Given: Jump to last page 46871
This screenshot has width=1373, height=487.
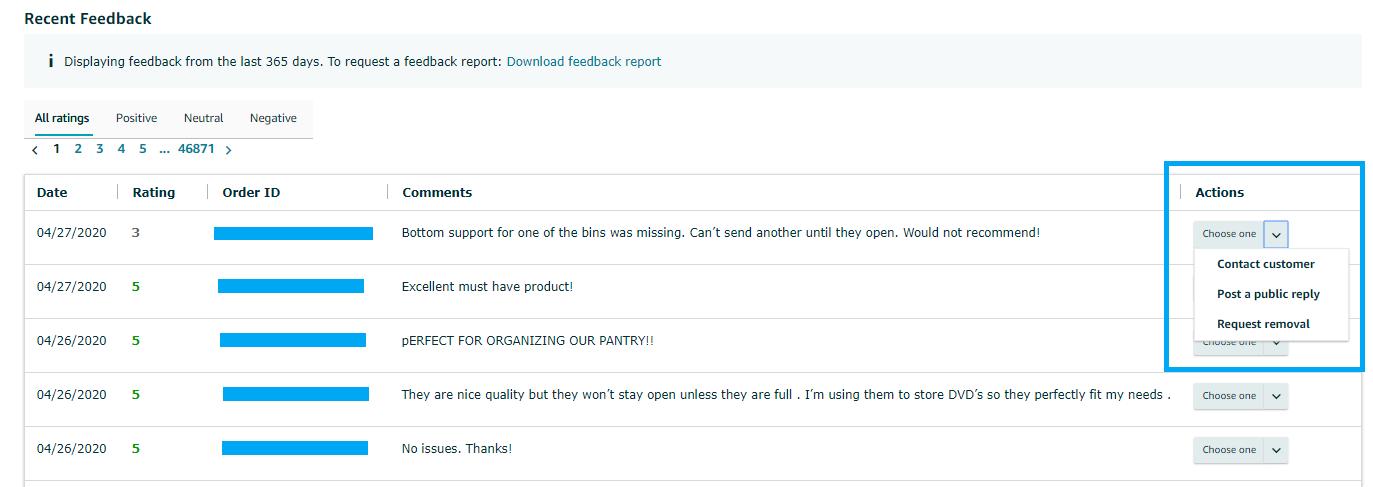Looking at the screenshot, I should (x=196, y=149).
